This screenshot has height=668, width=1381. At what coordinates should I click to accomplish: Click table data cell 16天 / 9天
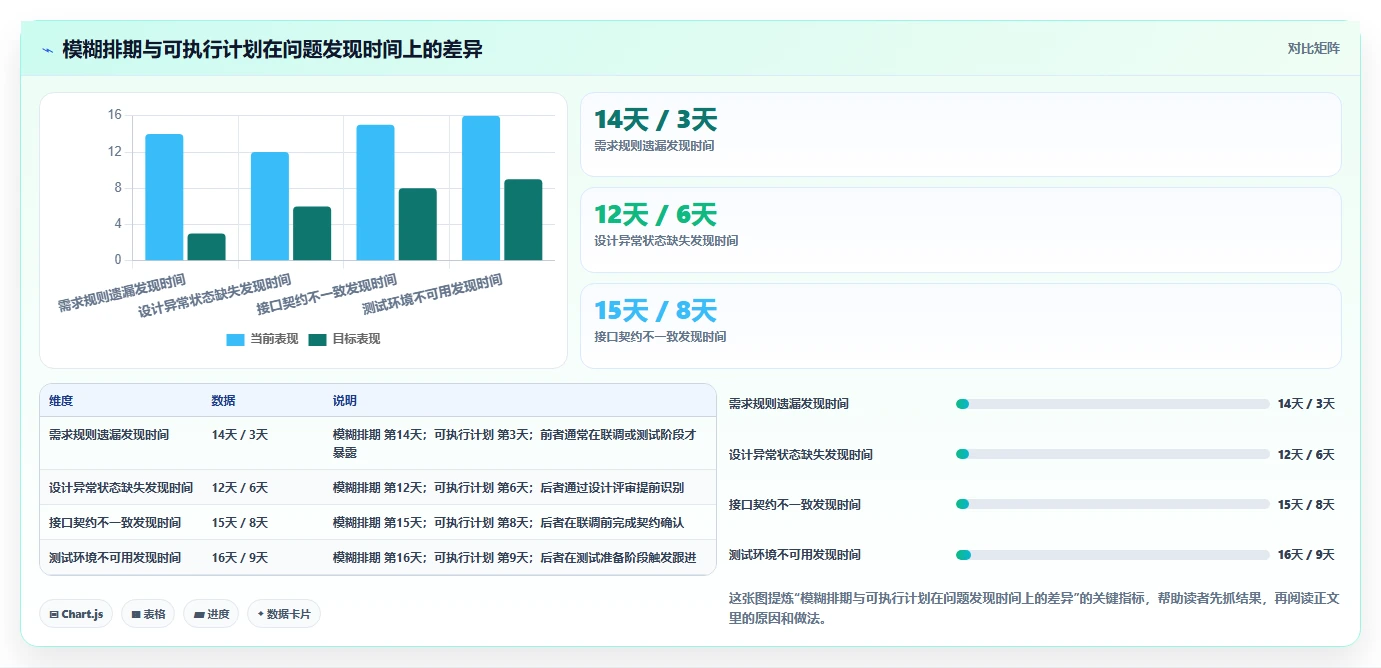click(x=240, y=557)
